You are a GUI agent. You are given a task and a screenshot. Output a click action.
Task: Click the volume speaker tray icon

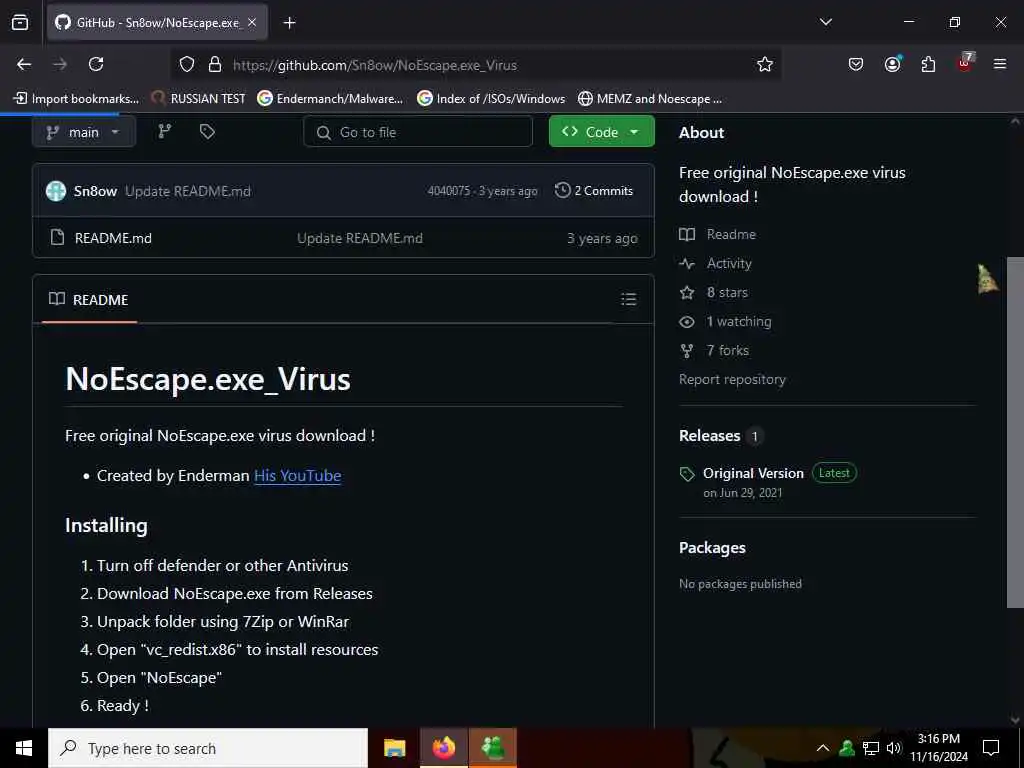(x=894, y=748)
